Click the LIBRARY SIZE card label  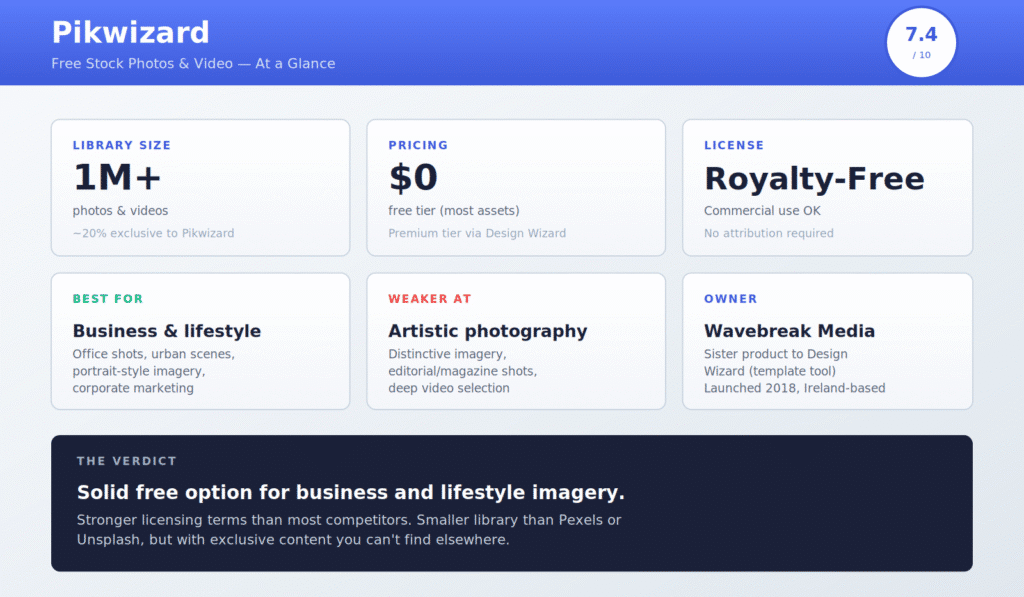coord(121,145)
